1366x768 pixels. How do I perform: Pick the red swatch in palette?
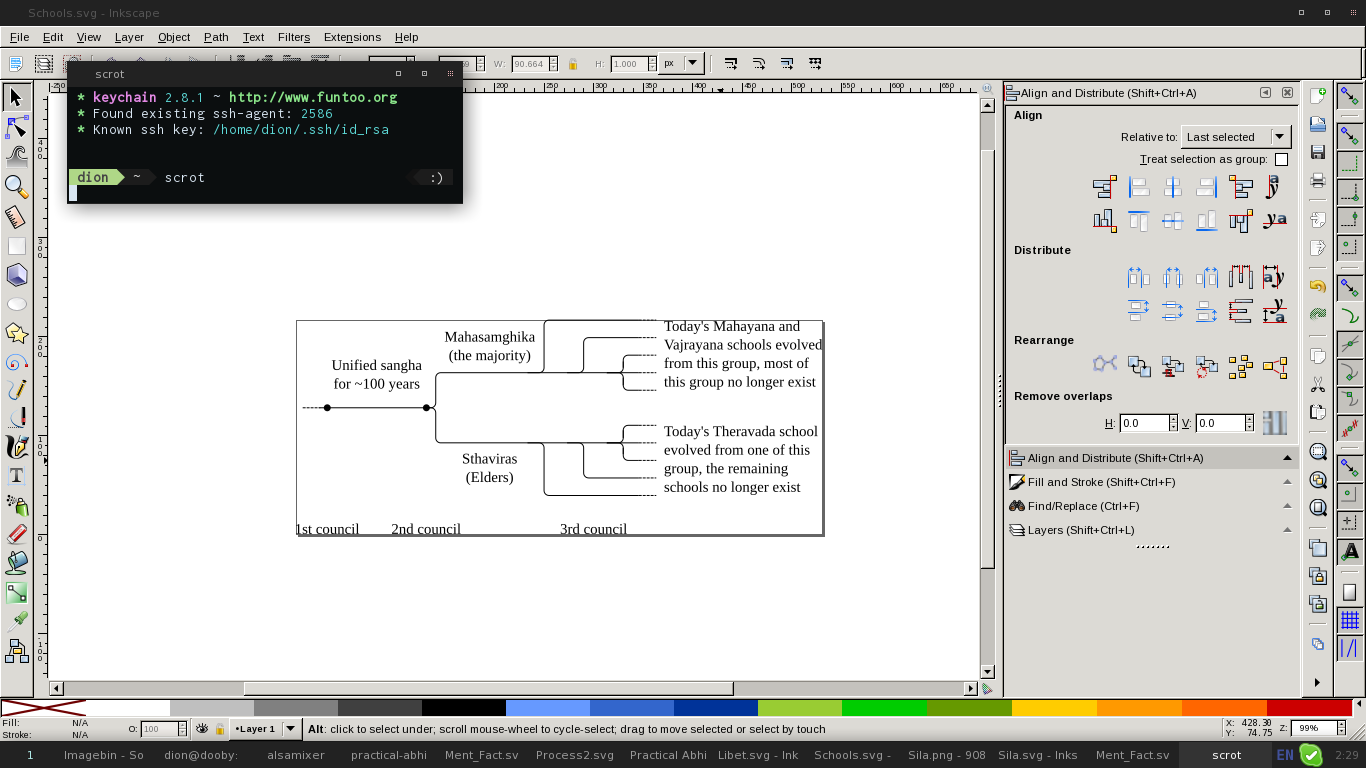coord(1309,709)
